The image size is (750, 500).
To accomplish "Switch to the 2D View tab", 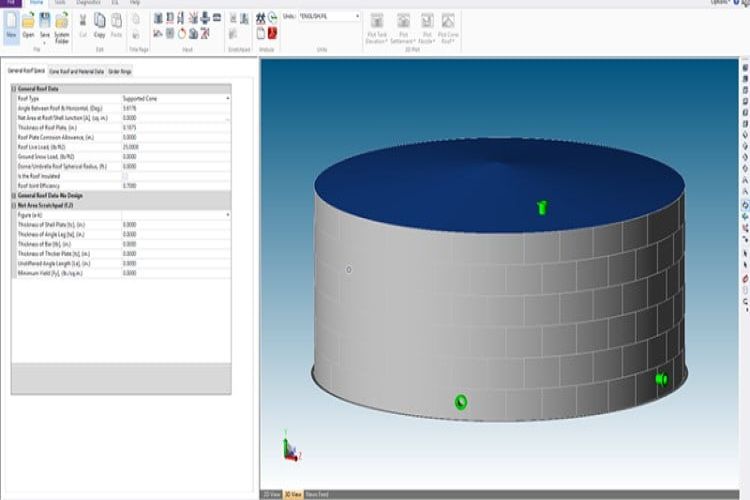I will coord(270,494).
